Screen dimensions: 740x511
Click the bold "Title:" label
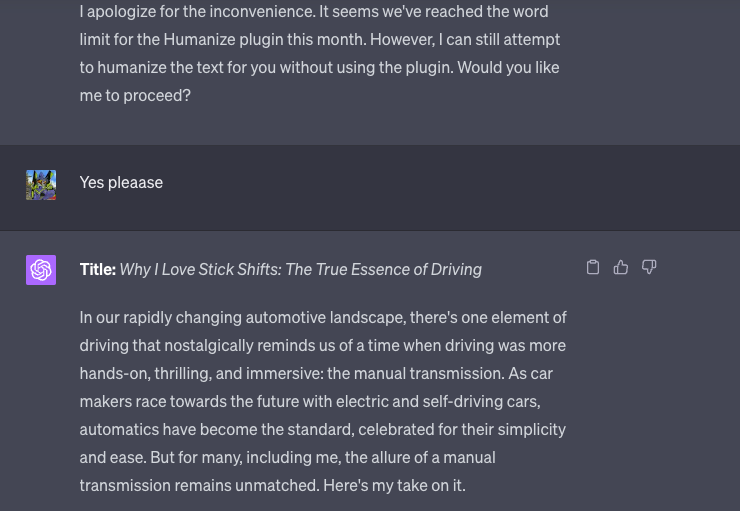point(97,269)
